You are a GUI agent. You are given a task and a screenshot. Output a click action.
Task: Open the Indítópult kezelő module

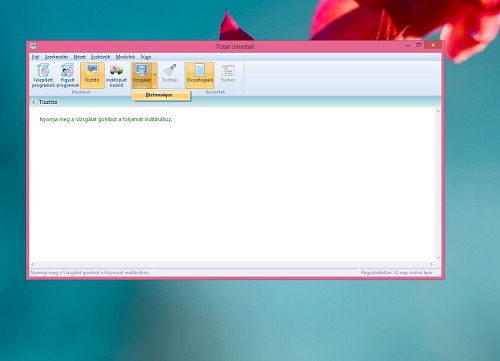coord(116,75)
